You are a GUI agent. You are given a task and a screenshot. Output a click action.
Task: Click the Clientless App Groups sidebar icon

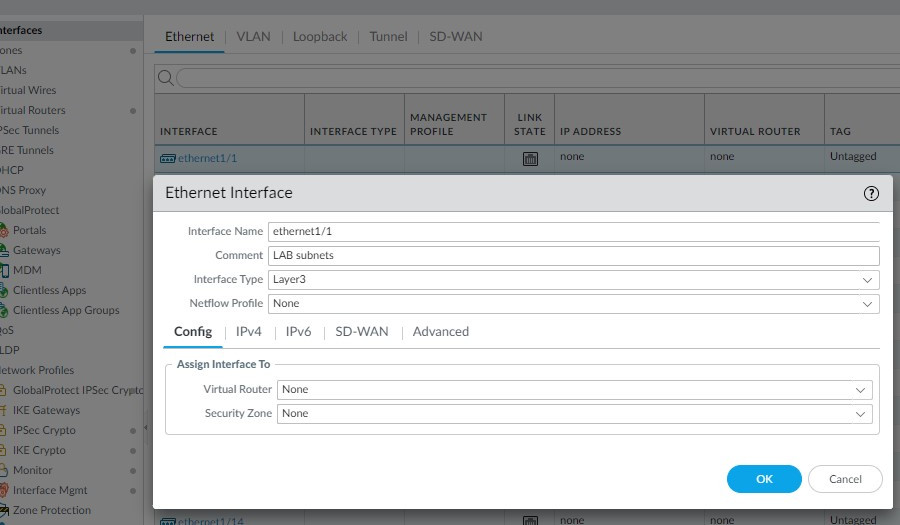click(3, 310)
